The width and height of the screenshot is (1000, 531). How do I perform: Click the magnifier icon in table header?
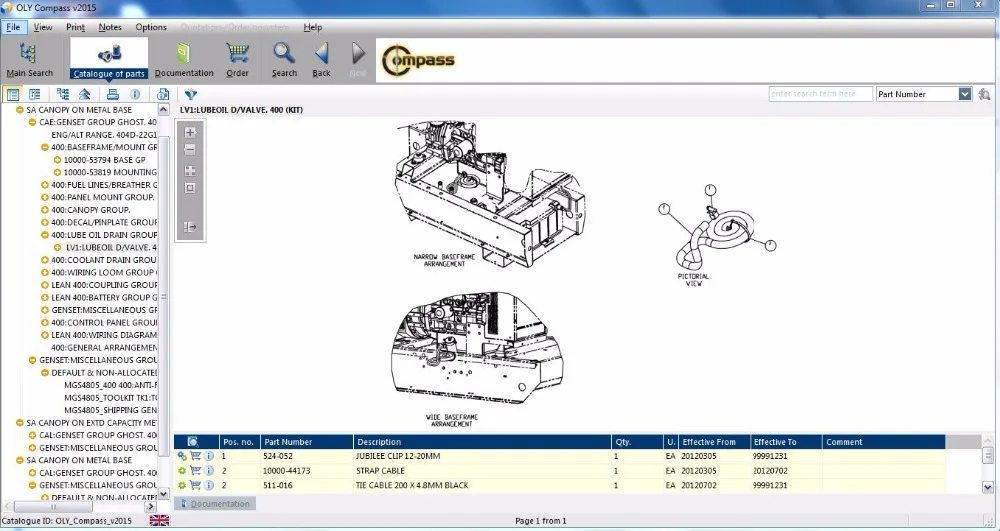pos(193,442)
